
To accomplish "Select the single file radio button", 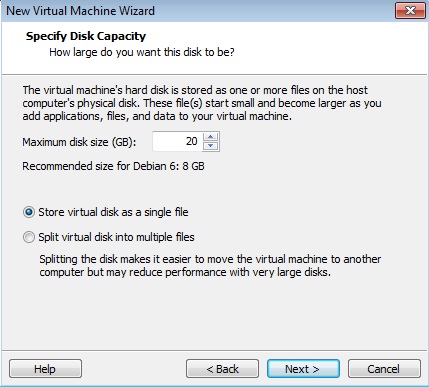I will pyautogui.click(x=29, y=212).
